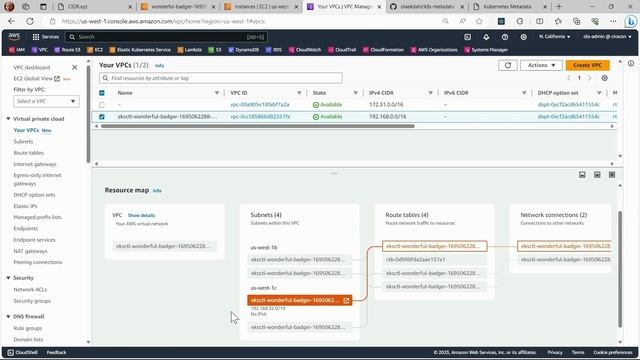640x360 pixels.
Task: Switch to the Instances EC2 browser tab
Action: 261,7
